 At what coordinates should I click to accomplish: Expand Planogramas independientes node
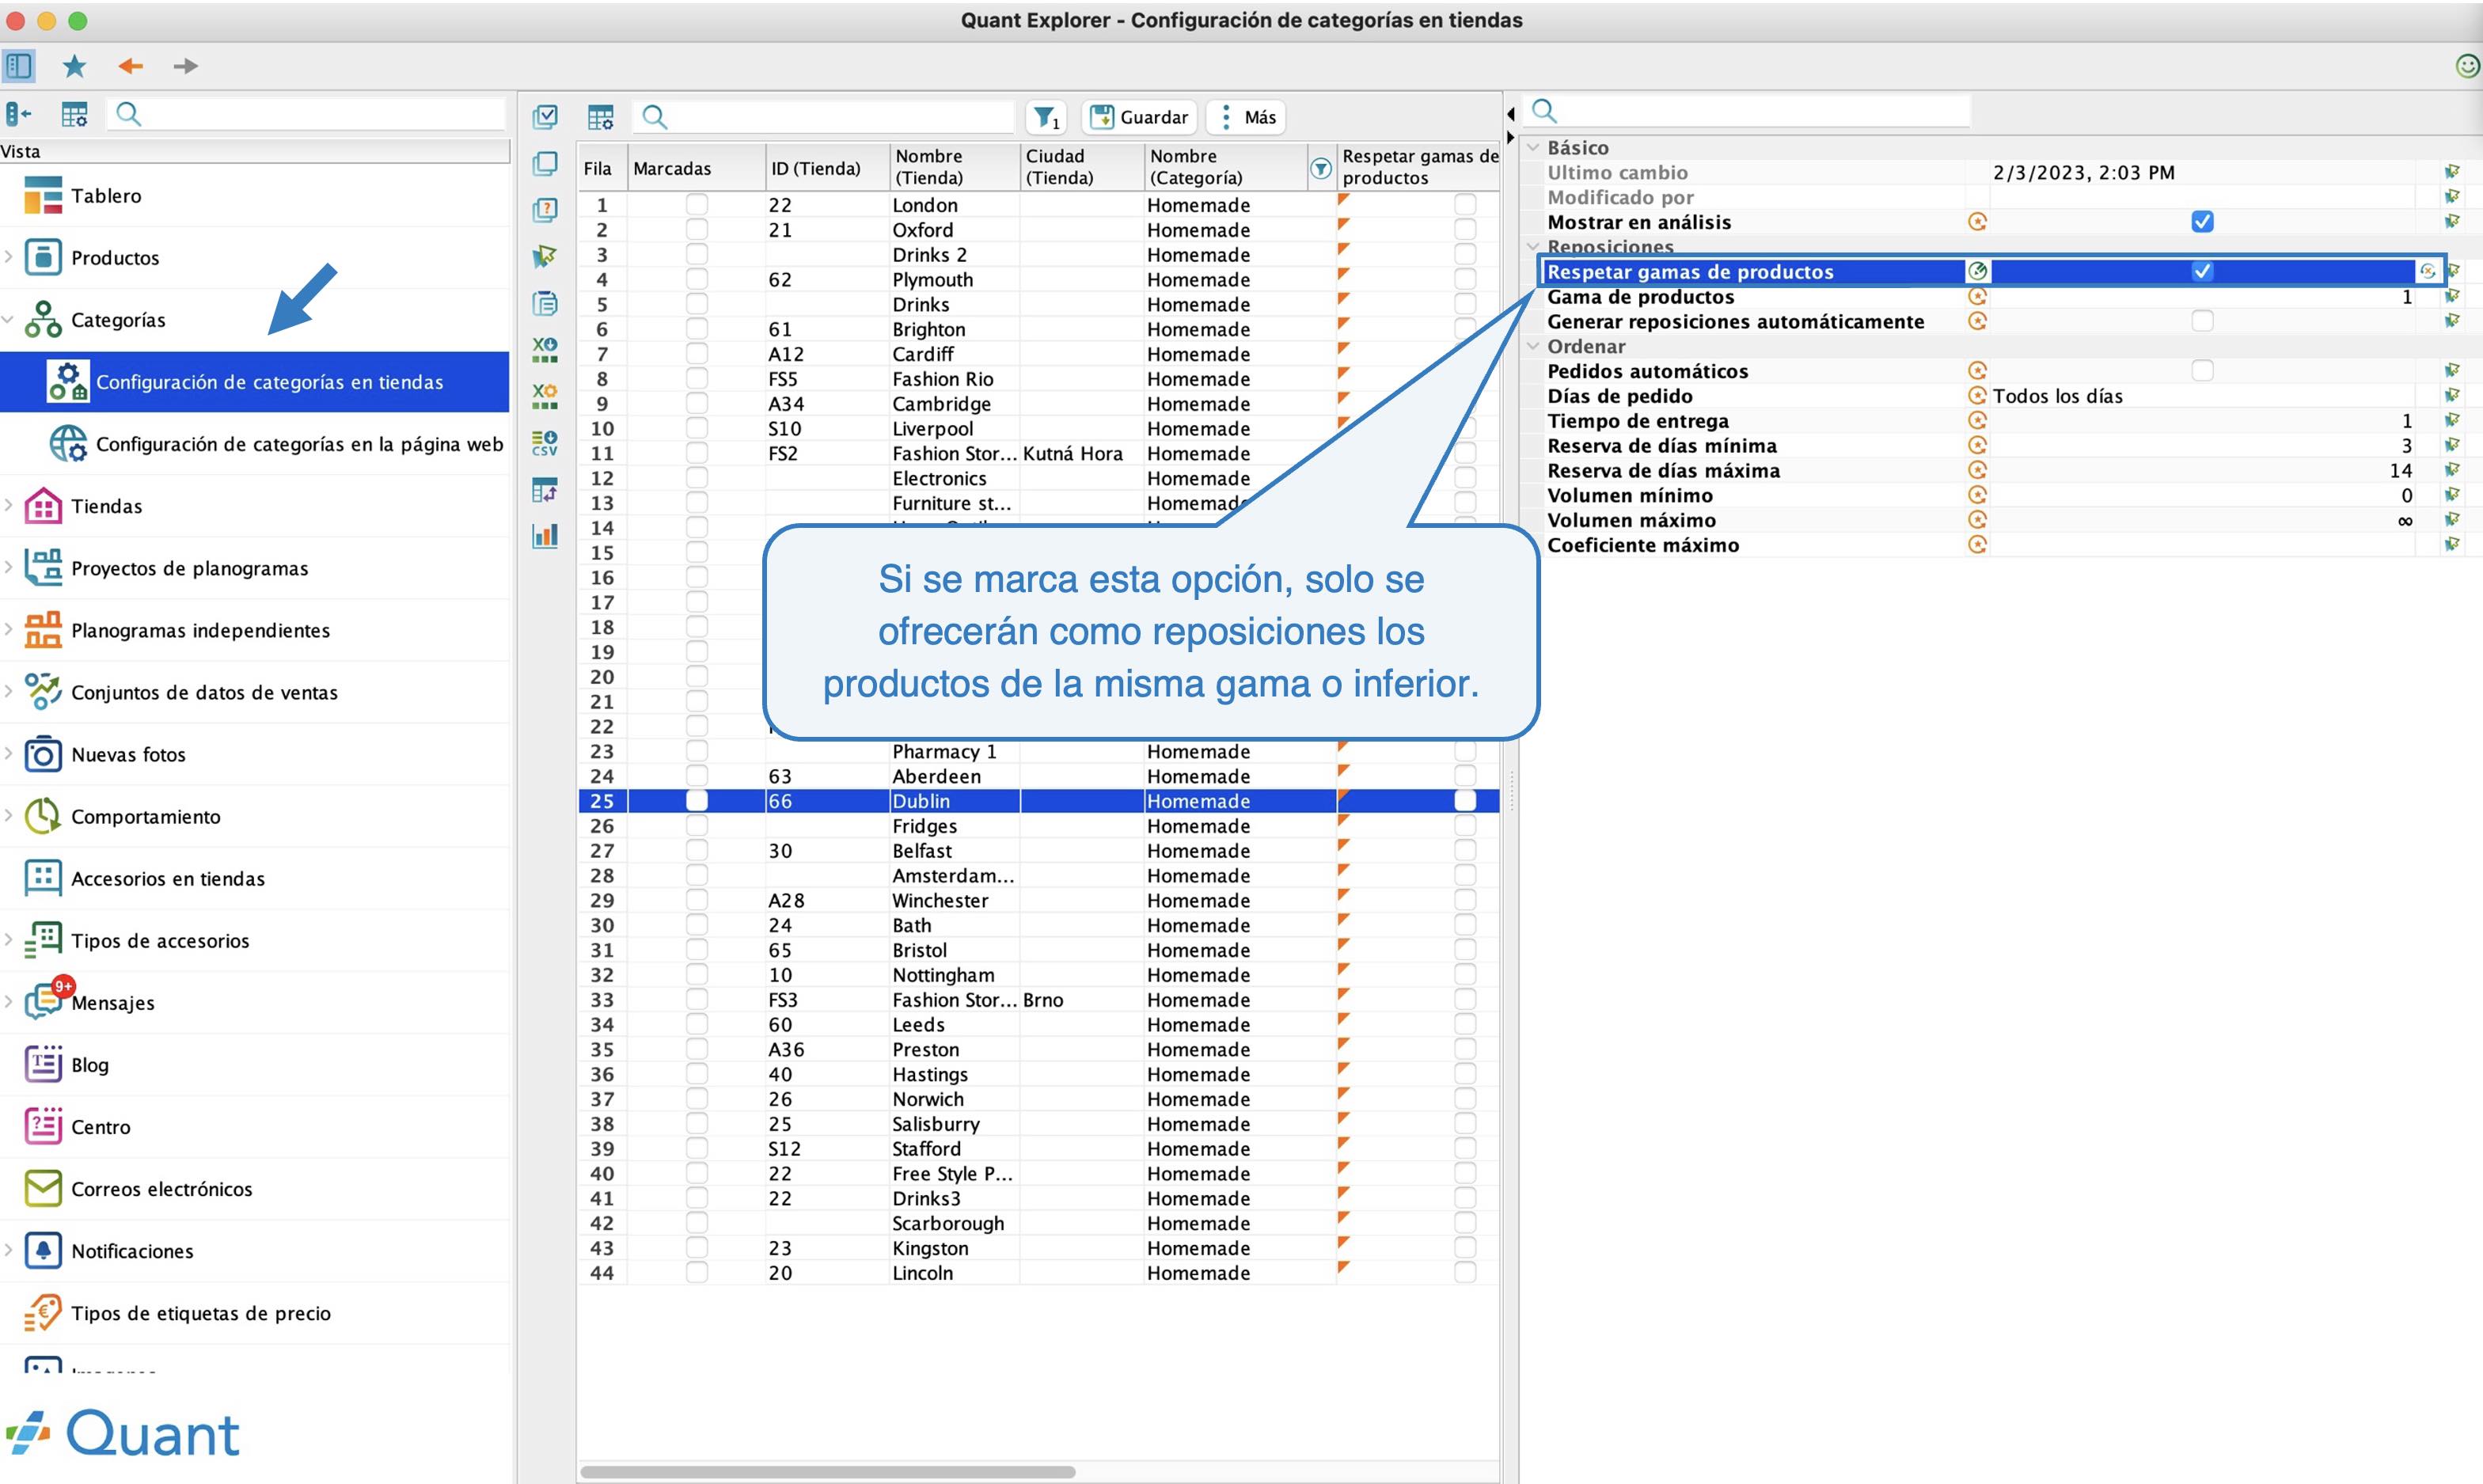pyautogui.click(x=9, y=630)
